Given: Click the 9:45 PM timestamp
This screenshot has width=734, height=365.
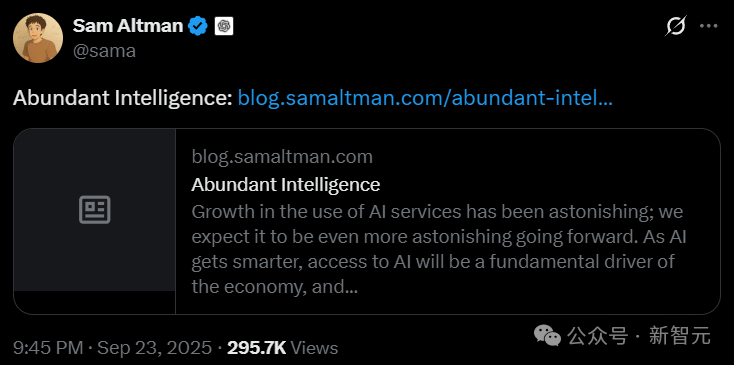Looking at the screenshot, I should pyautogui.click(x=48, y=348).
